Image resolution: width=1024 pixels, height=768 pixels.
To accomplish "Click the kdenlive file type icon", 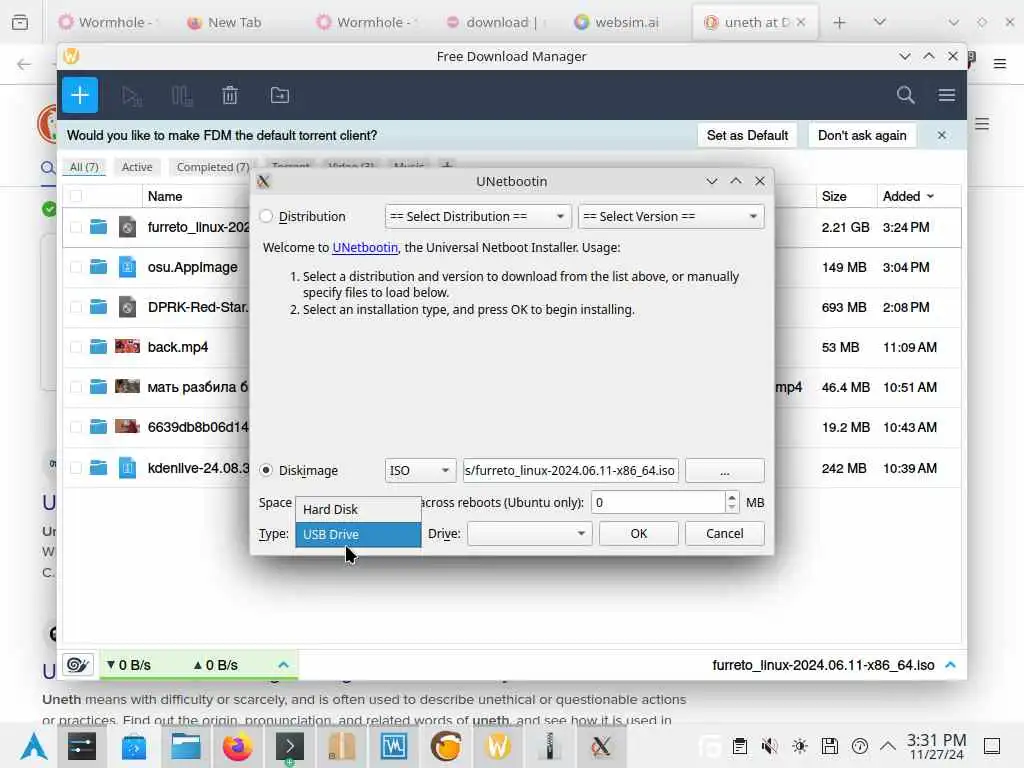I will 127,468.
